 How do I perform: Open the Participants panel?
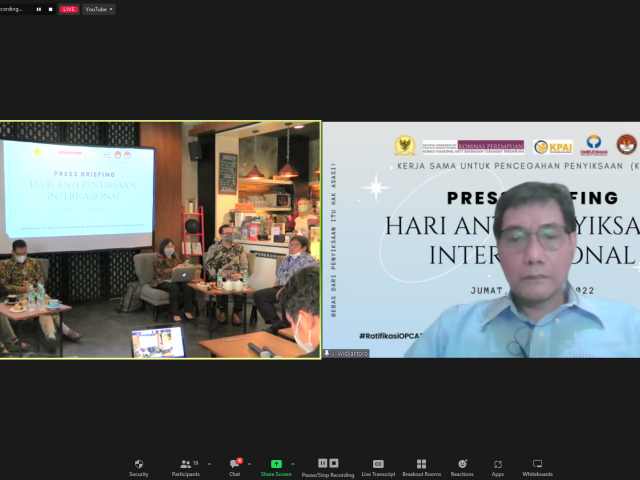(185, 466)
